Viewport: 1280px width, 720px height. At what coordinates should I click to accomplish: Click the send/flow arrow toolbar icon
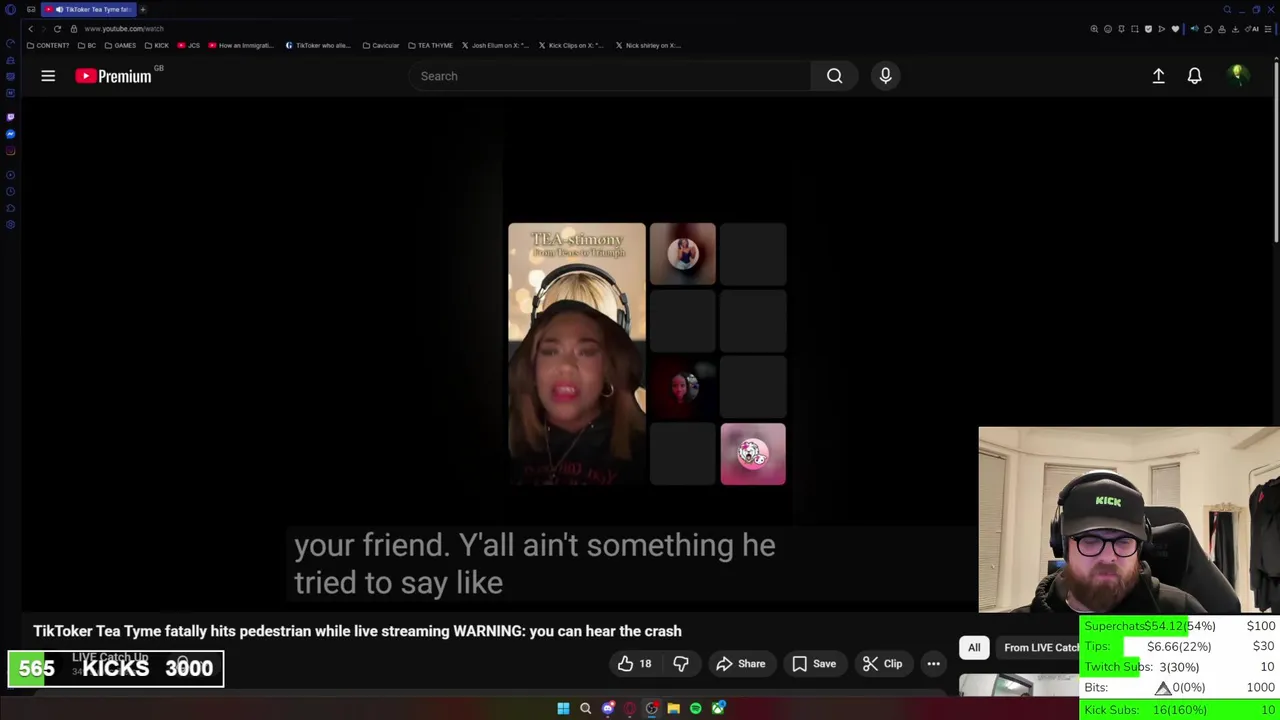pos(1162,29)
